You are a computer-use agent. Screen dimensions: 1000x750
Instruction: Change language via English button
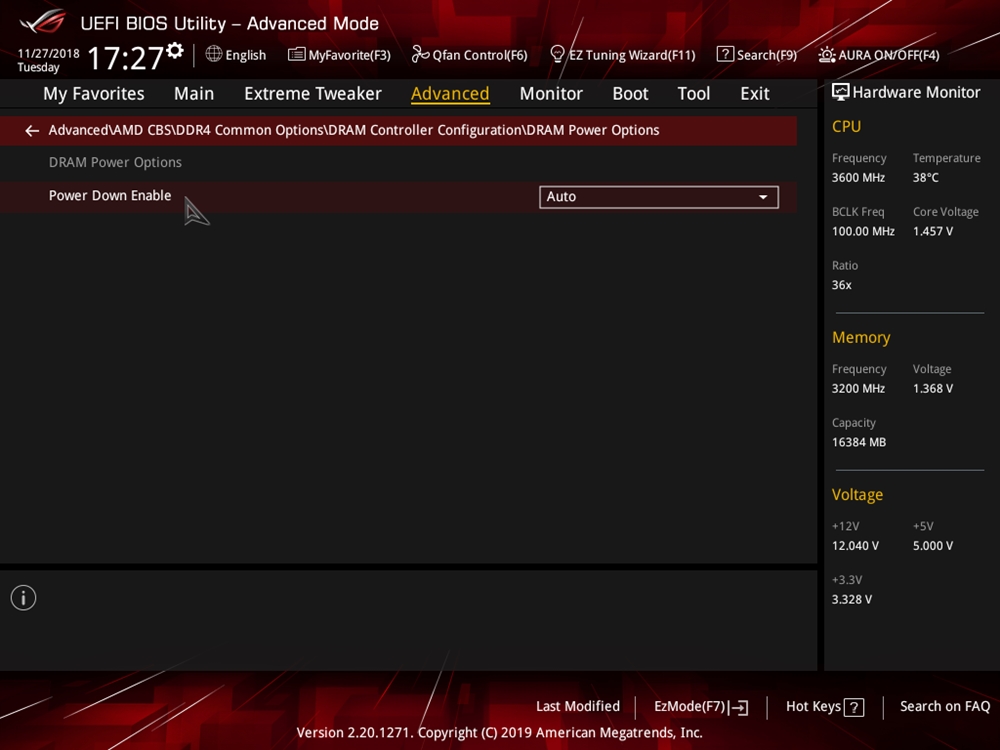[x=236, y=55]
